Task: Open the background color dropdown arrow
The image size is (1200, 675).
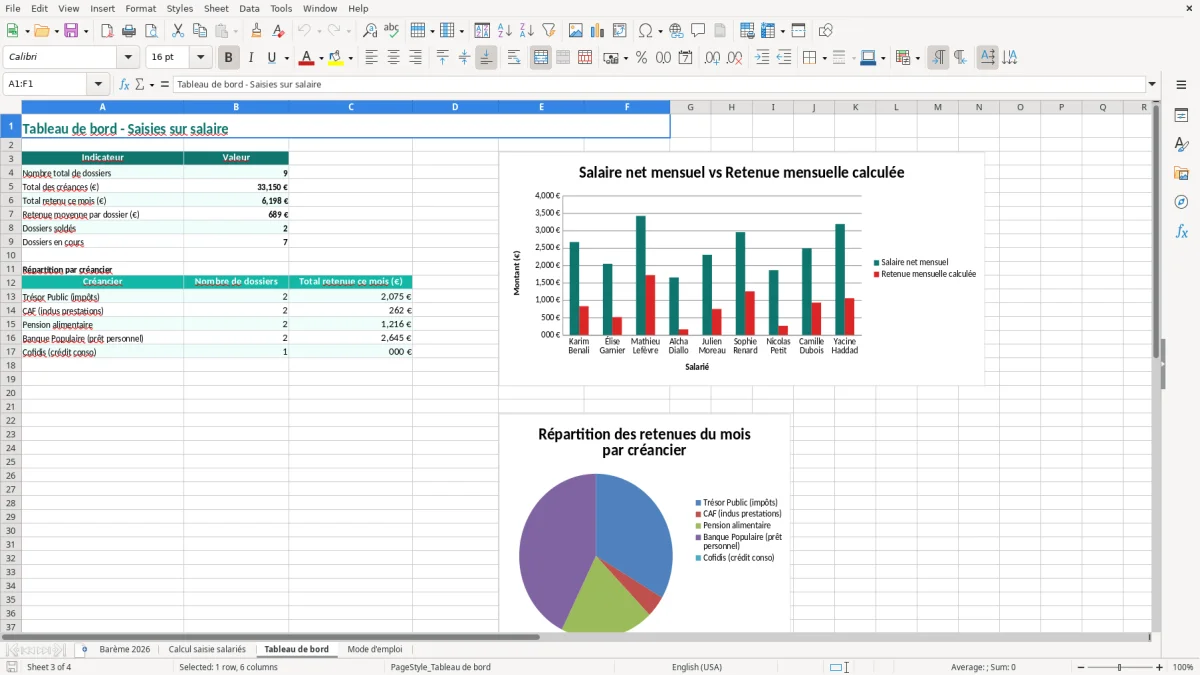Action: 350,58
